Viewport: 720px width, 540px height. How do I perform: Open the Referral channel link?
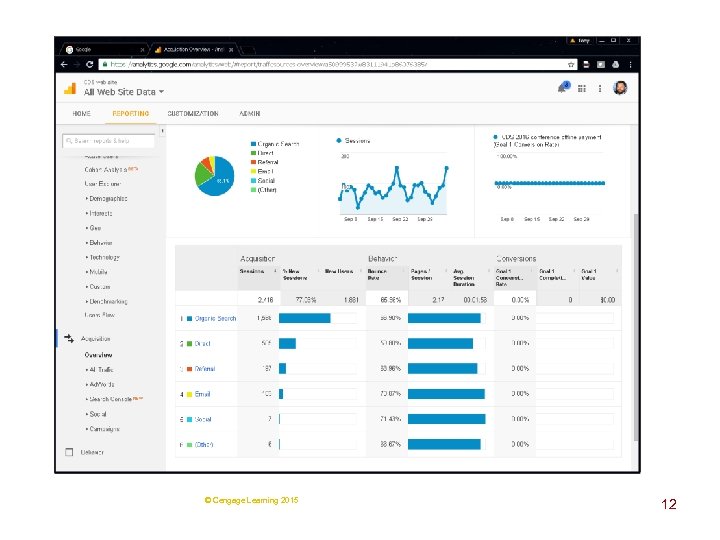tap(205, 369)
